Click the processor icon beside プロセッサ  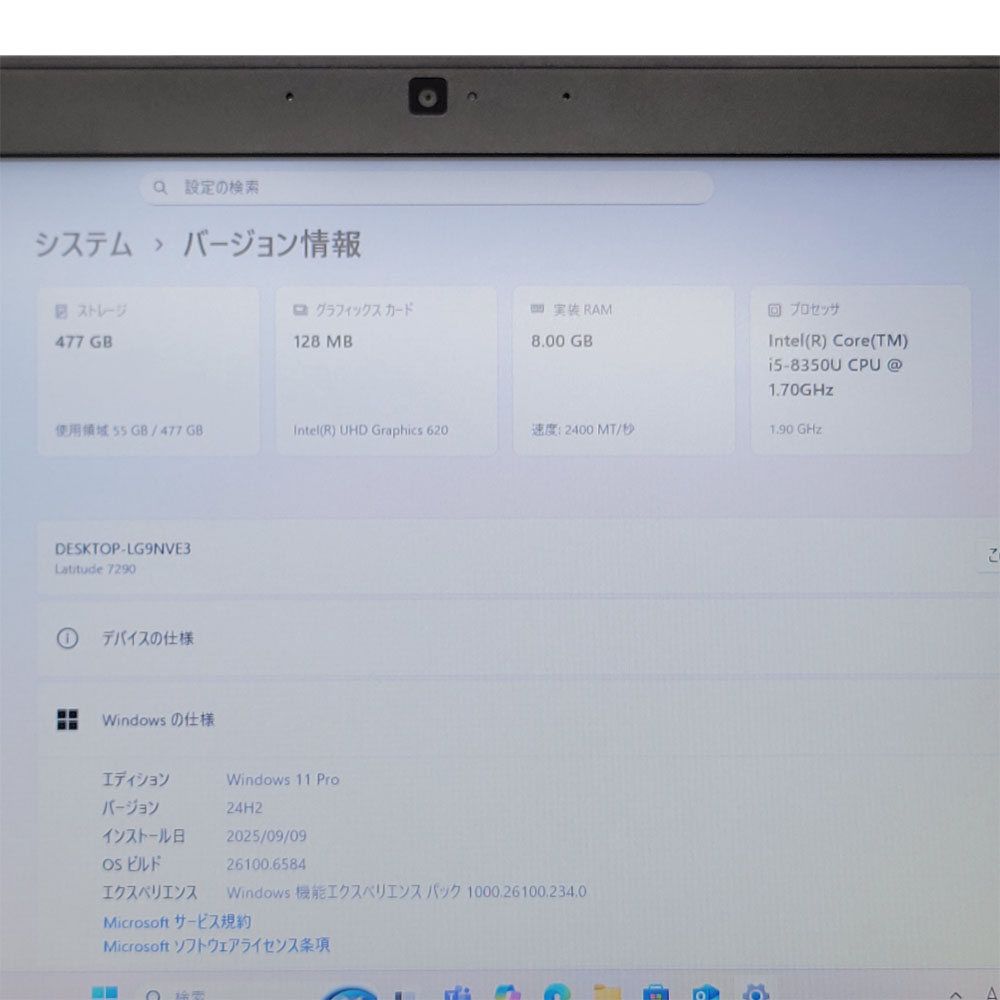(774, 310)
